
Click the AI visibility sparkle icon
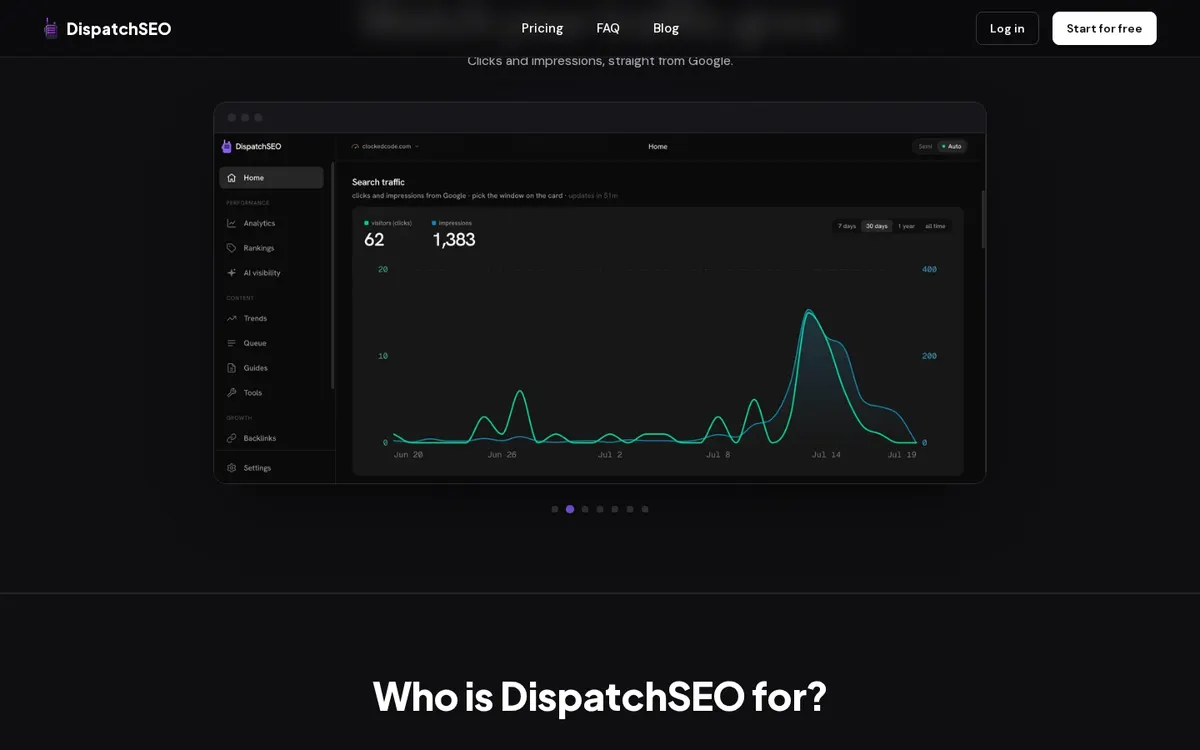[x=232, y=273]
